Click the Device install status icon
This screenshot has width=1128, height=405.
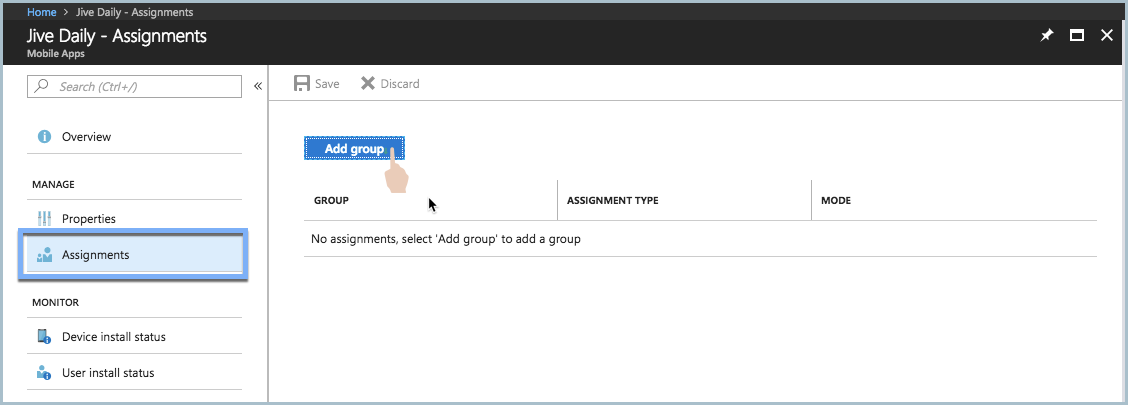[44, 337]
